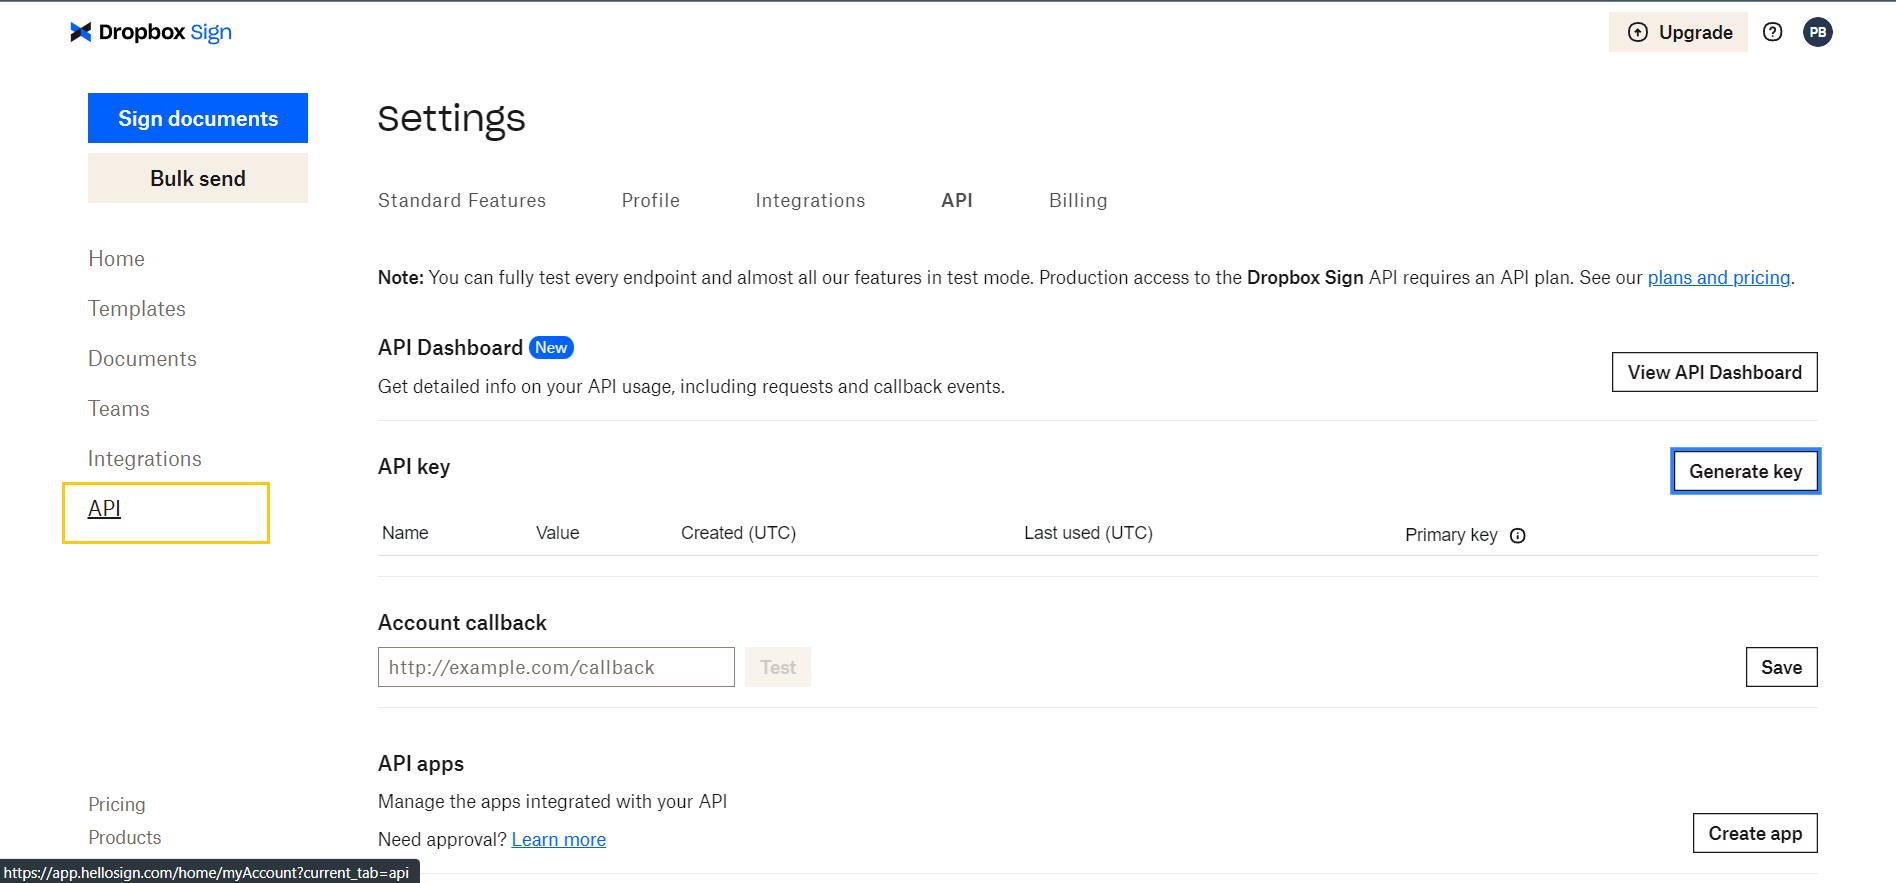Follow the Learn more link
Screen dimensions: 1896x883
pyautogui.click(x=559, y=839)
